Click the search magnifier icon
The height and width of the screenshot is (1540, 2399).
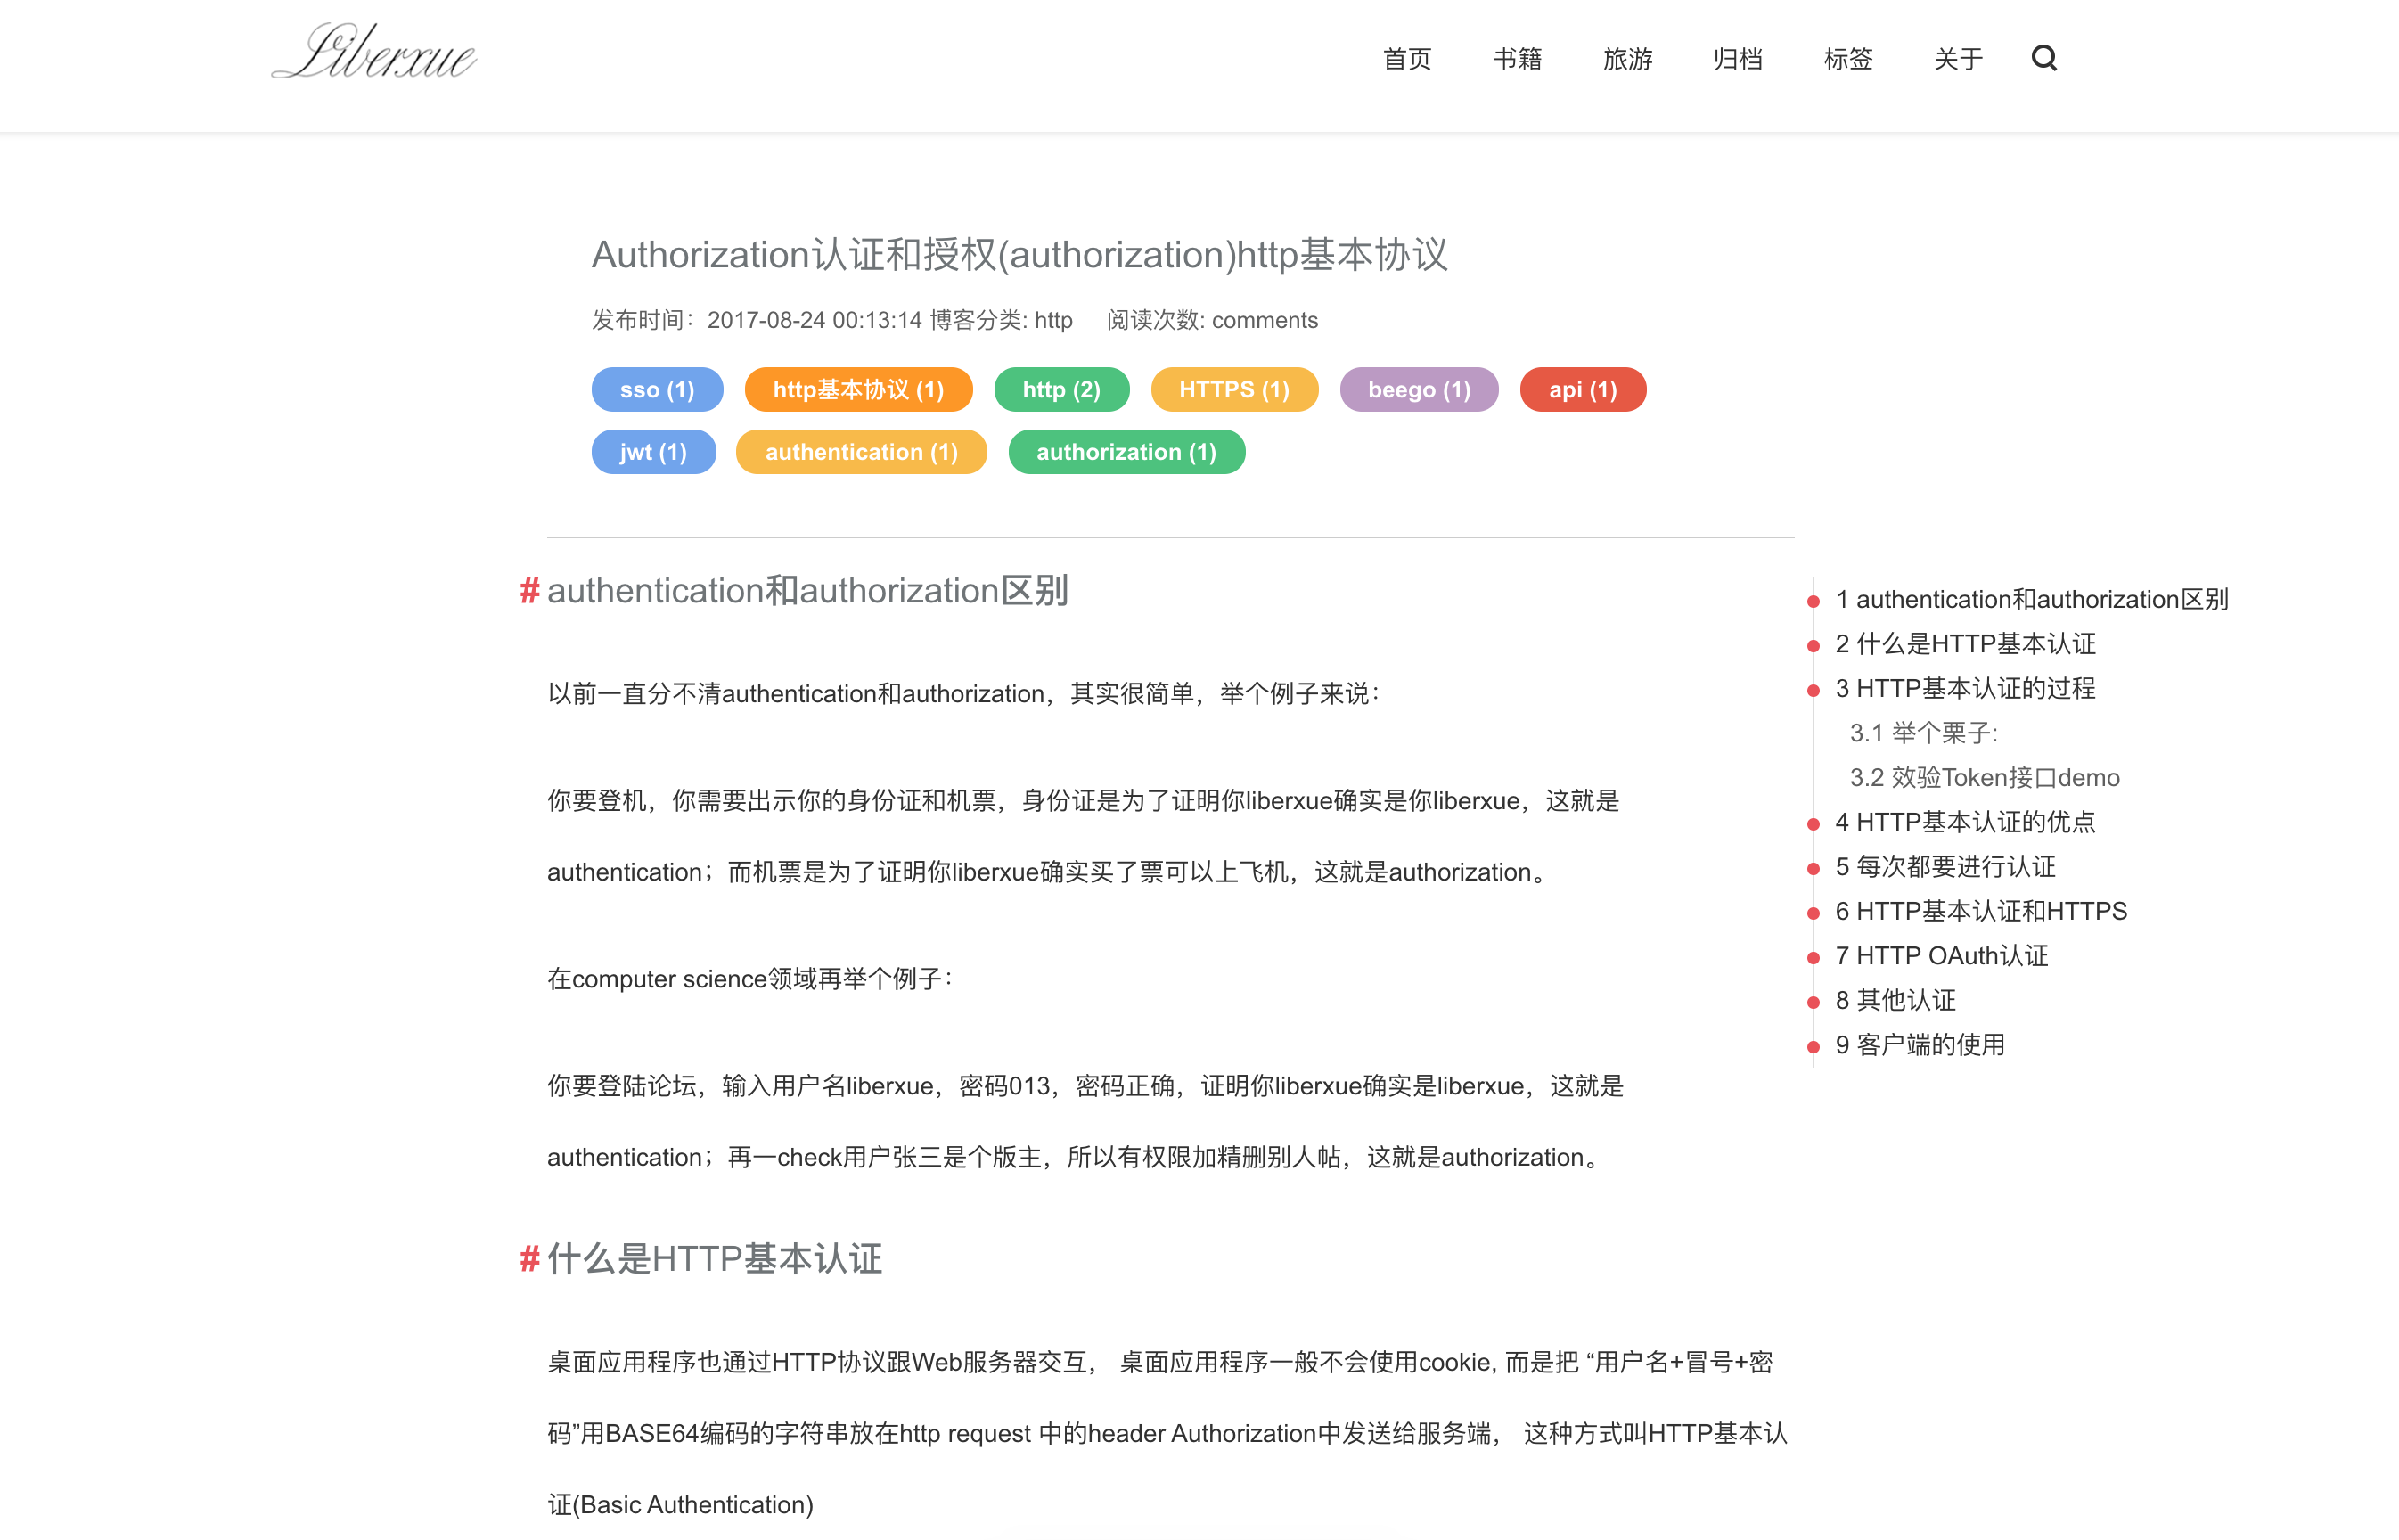(x=2043, y=58)
